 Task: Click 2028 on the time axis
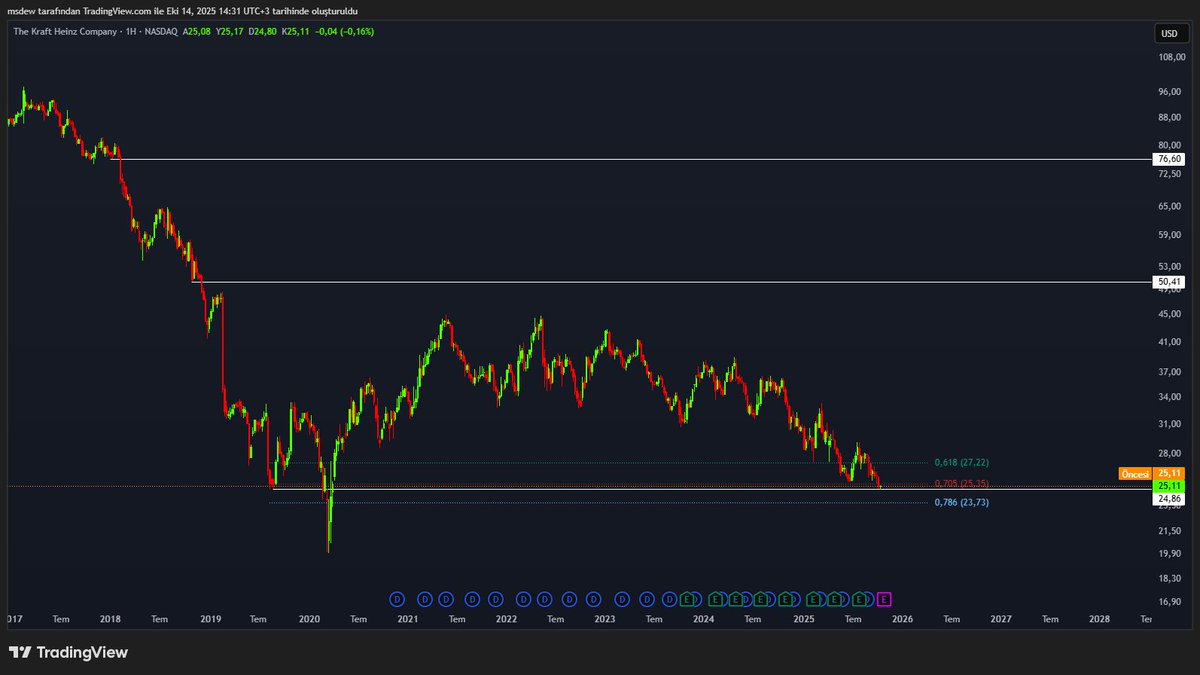[1100, 619]
